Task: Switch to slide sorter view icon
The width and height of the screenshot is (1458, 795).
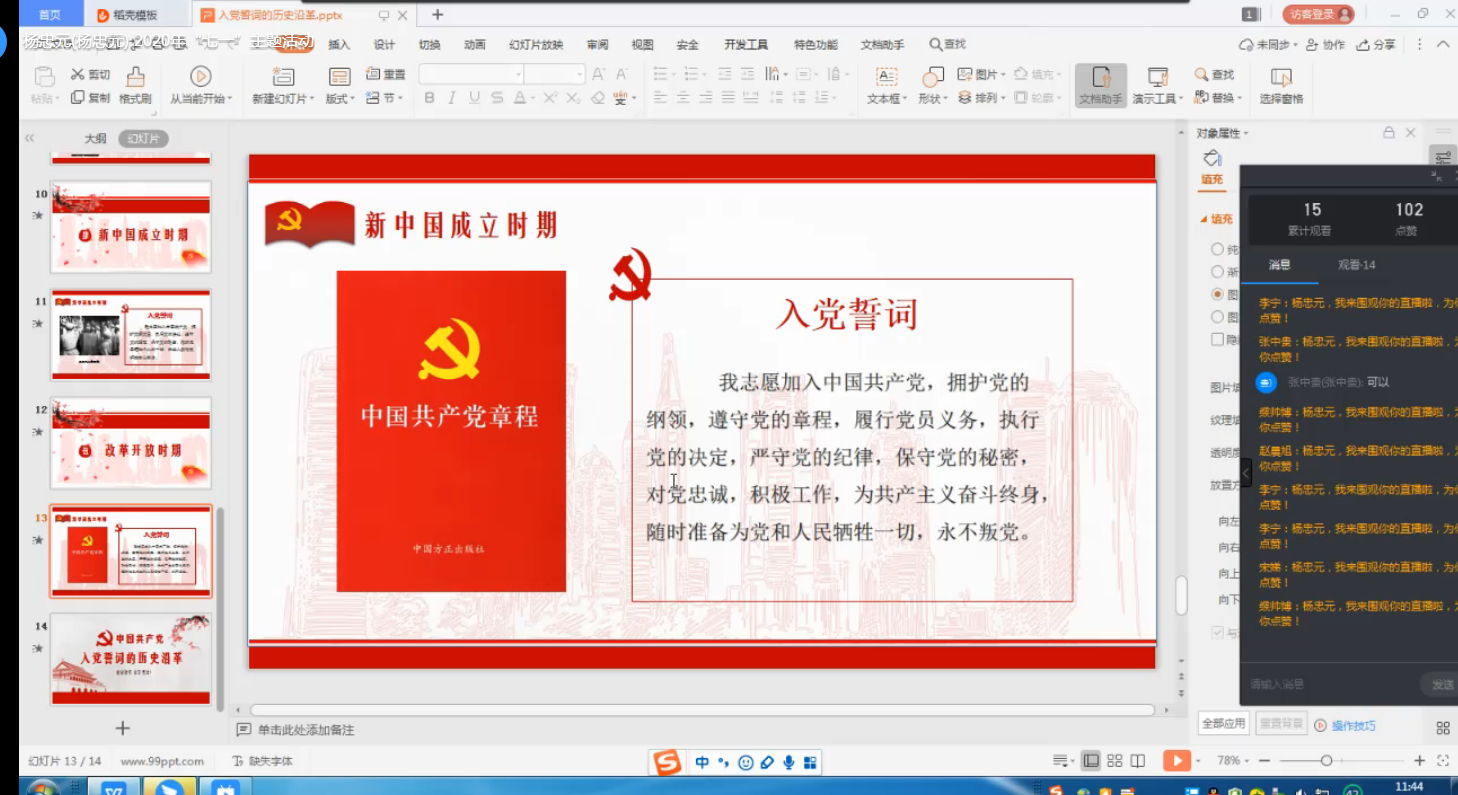Action: 1115,761
